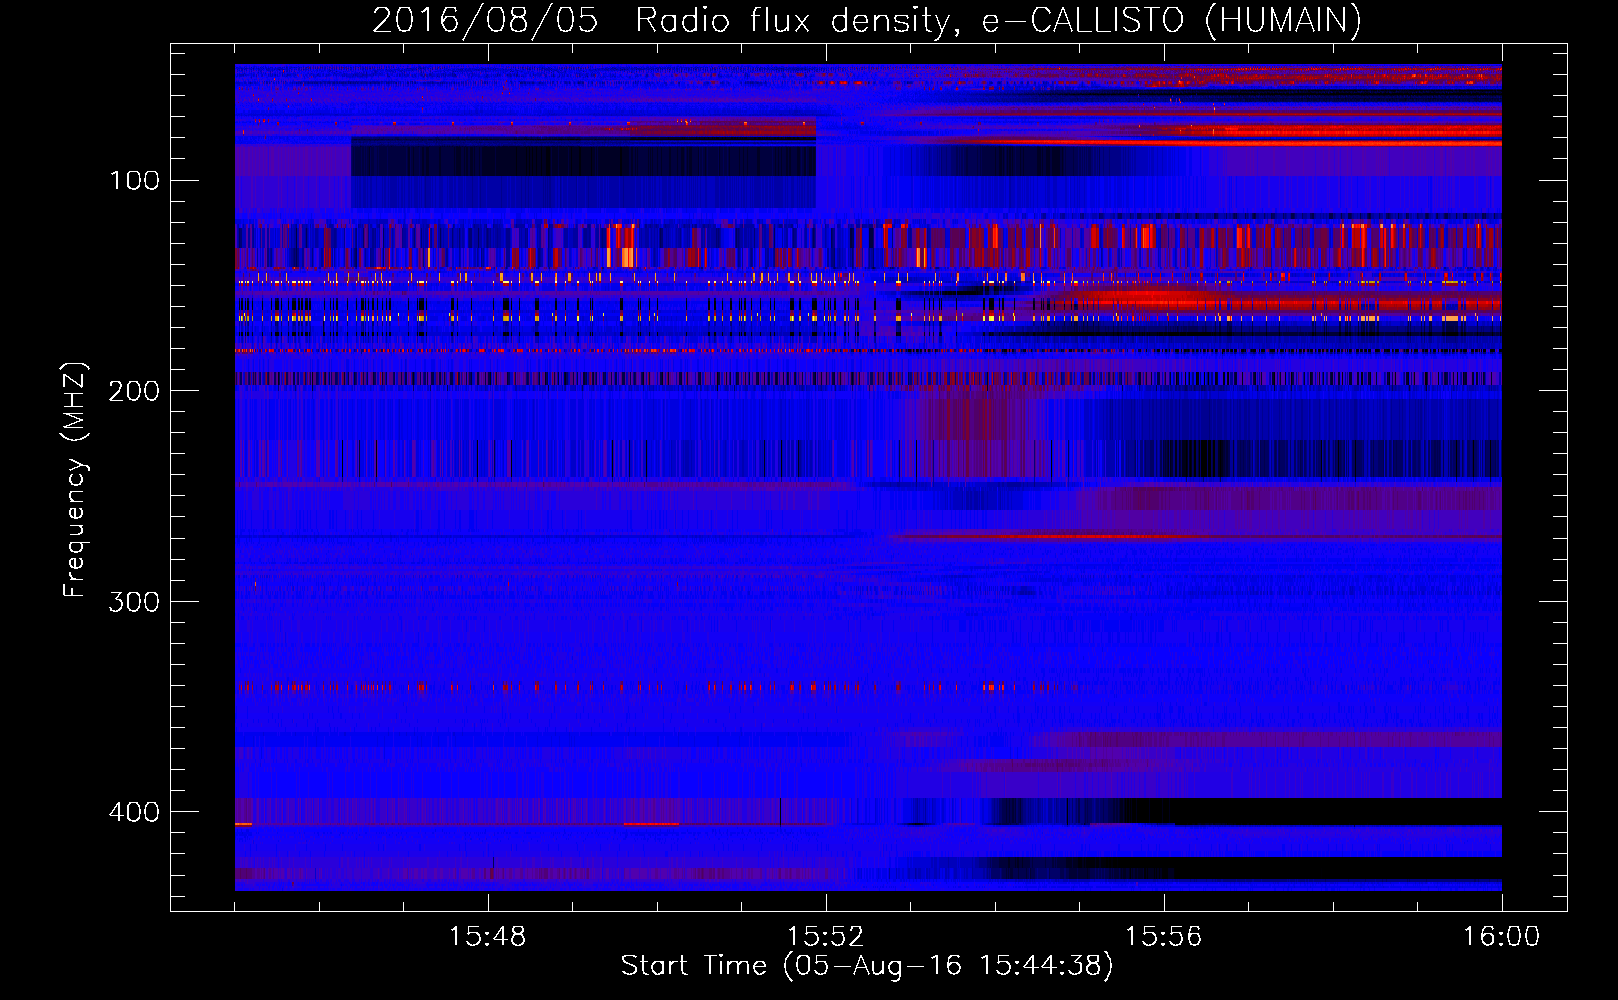The image size is (1618, 1000).
Task: Click the 'Start Time (05-Aug-16 15:44:38)' axis label
Action: (867, 966)
